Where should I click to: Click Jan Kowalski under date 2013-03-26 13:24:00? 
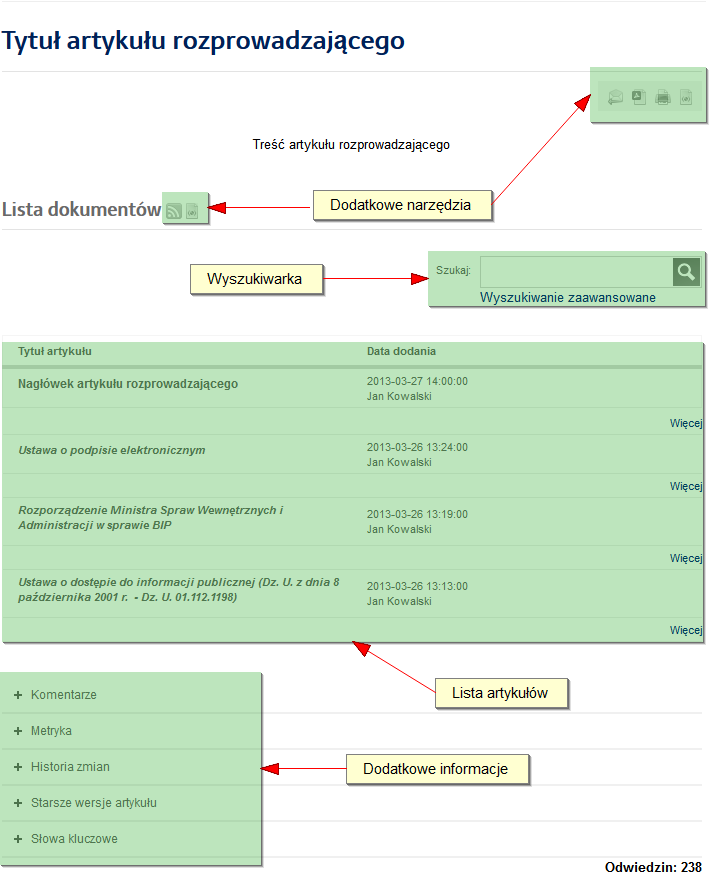pyautogui.click(x=399, y=462)
